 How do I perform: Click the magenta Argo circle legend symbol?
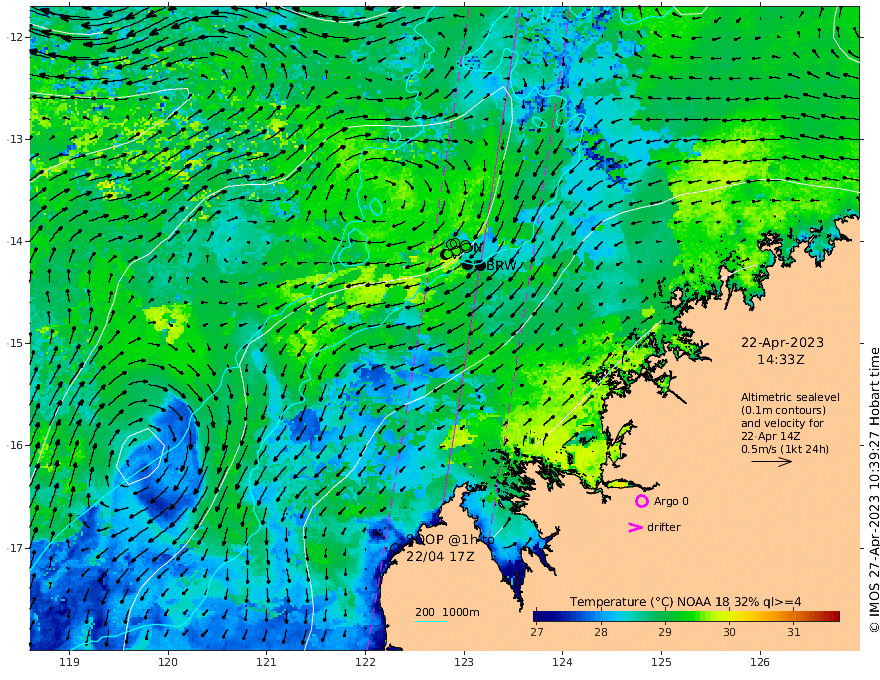(x=641, y=501)
